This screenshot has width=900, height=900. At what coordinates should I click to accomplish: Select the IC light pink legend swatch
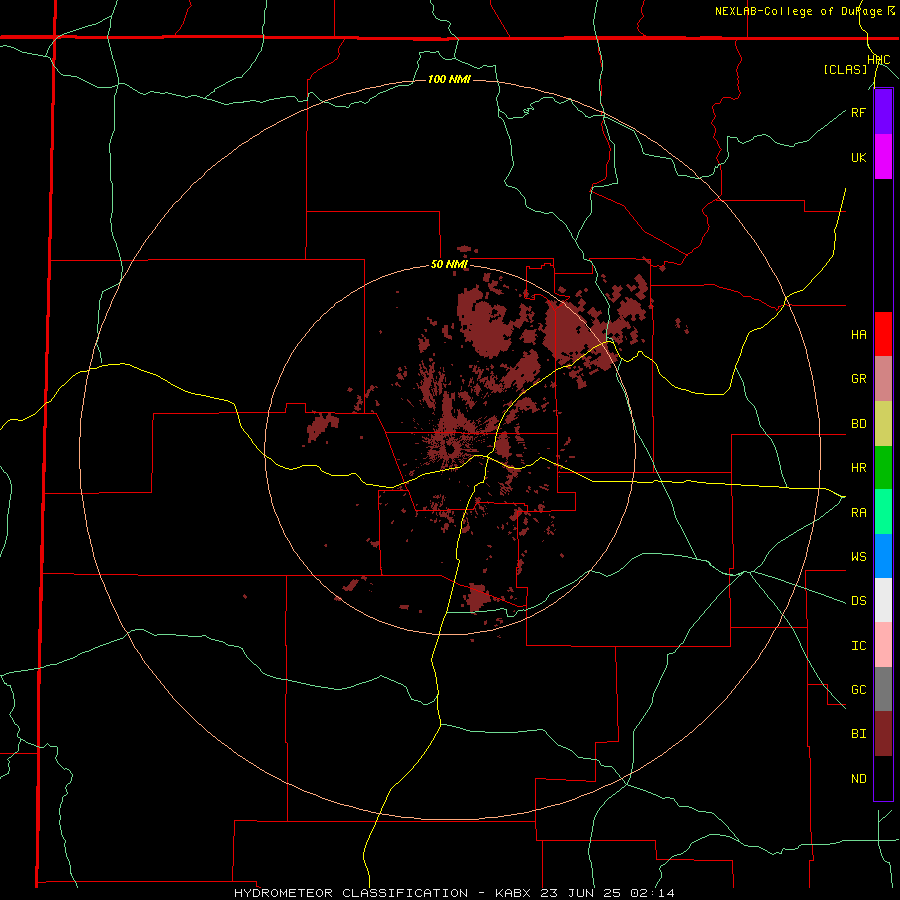click(883, 645)
